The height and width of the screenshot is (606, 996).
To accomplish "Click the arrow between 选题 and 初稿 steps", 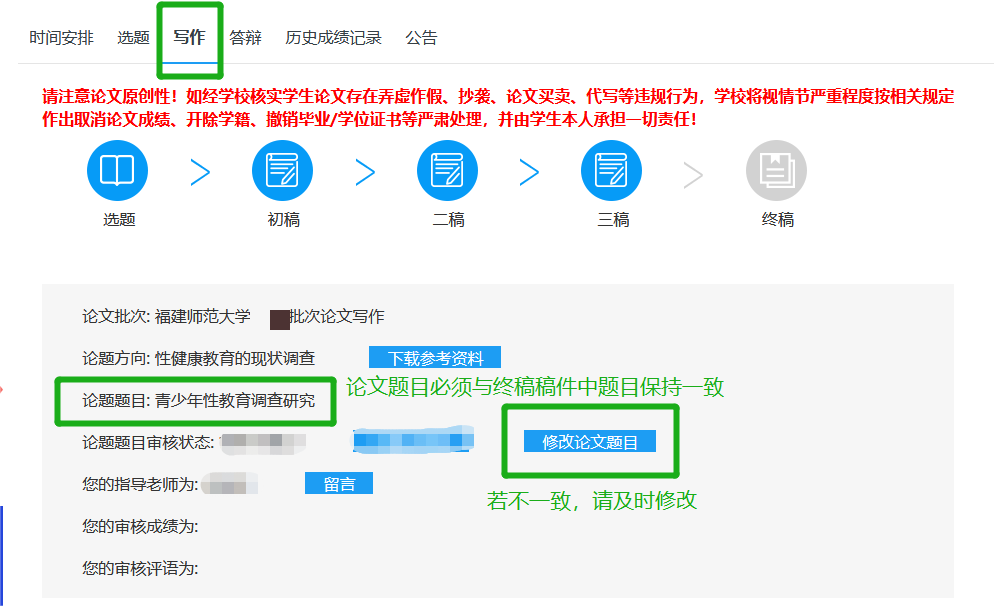I will point(201,173).
